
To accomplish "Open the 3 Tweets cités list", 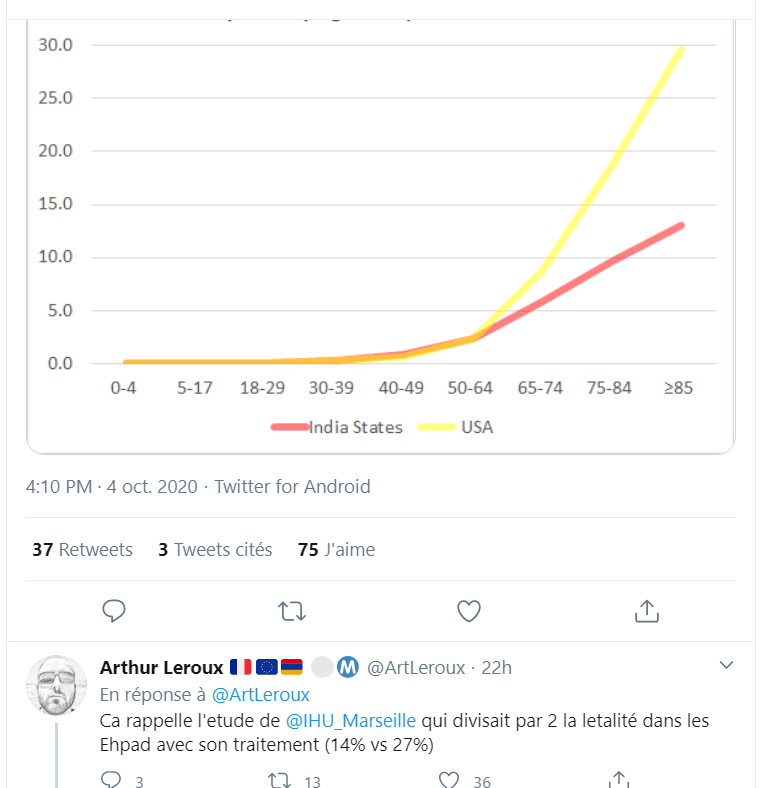I will 215,550.
